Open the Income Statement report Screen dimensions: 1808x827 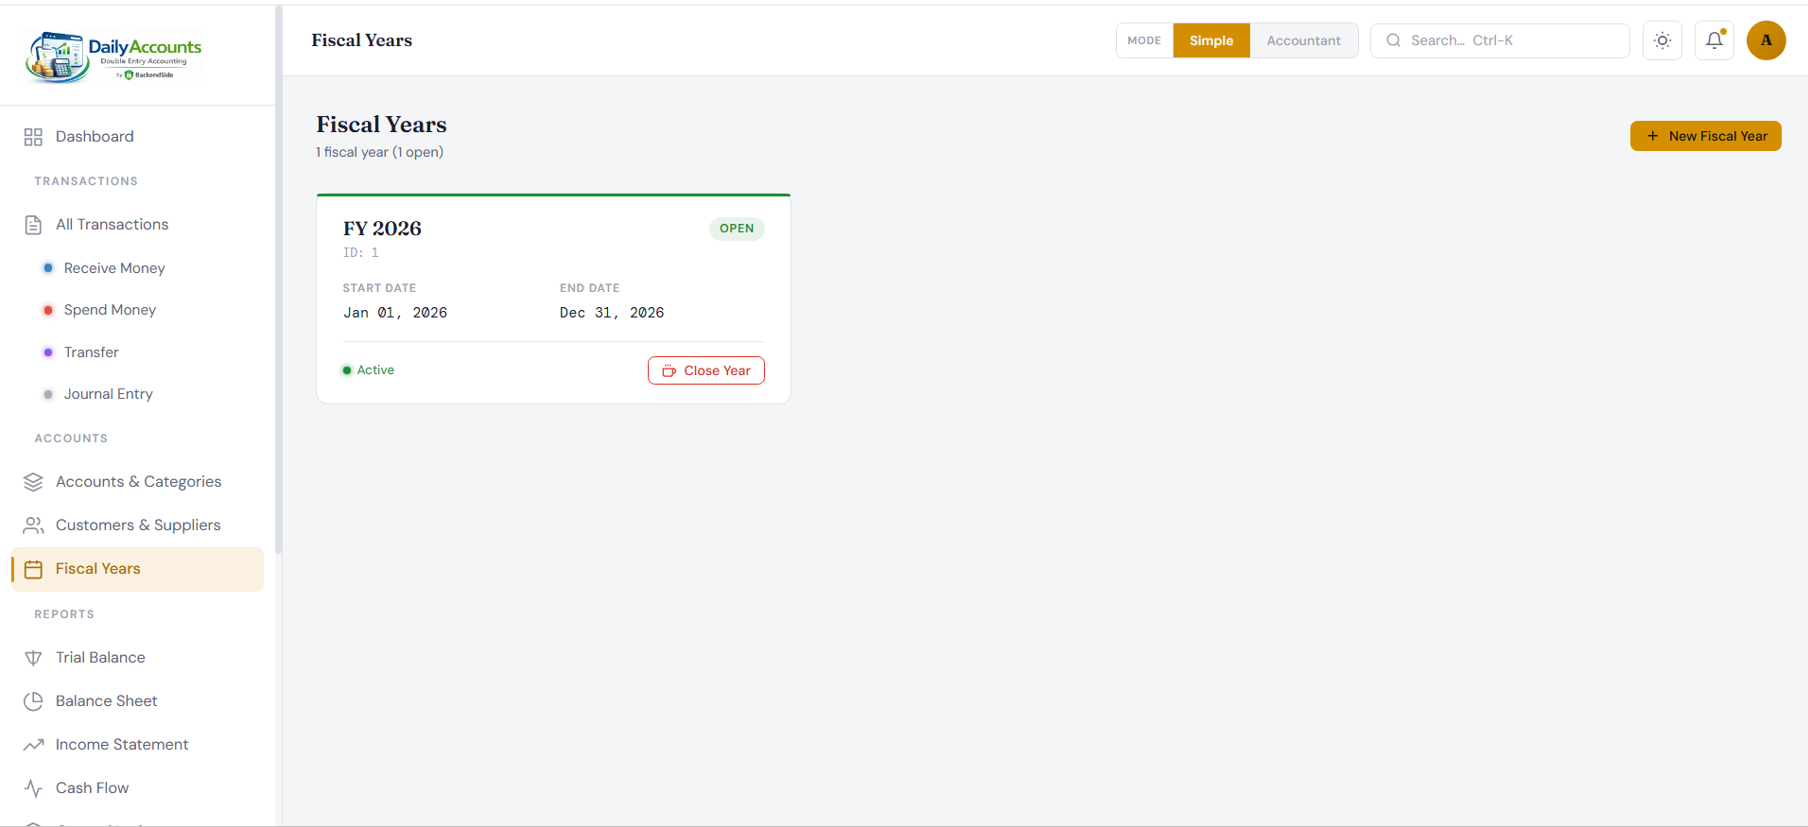pos(138,745)
